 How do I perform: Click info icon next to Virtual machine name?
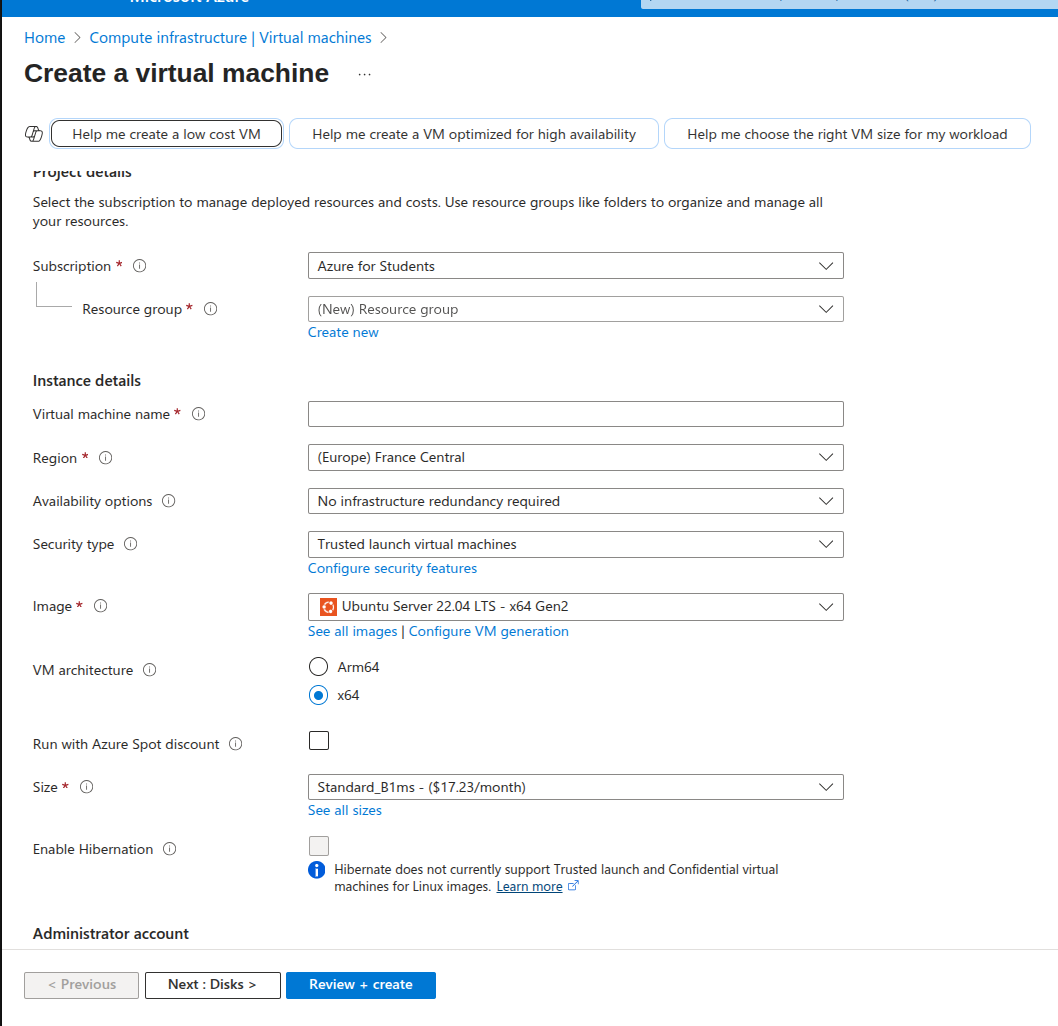point(199,414)
